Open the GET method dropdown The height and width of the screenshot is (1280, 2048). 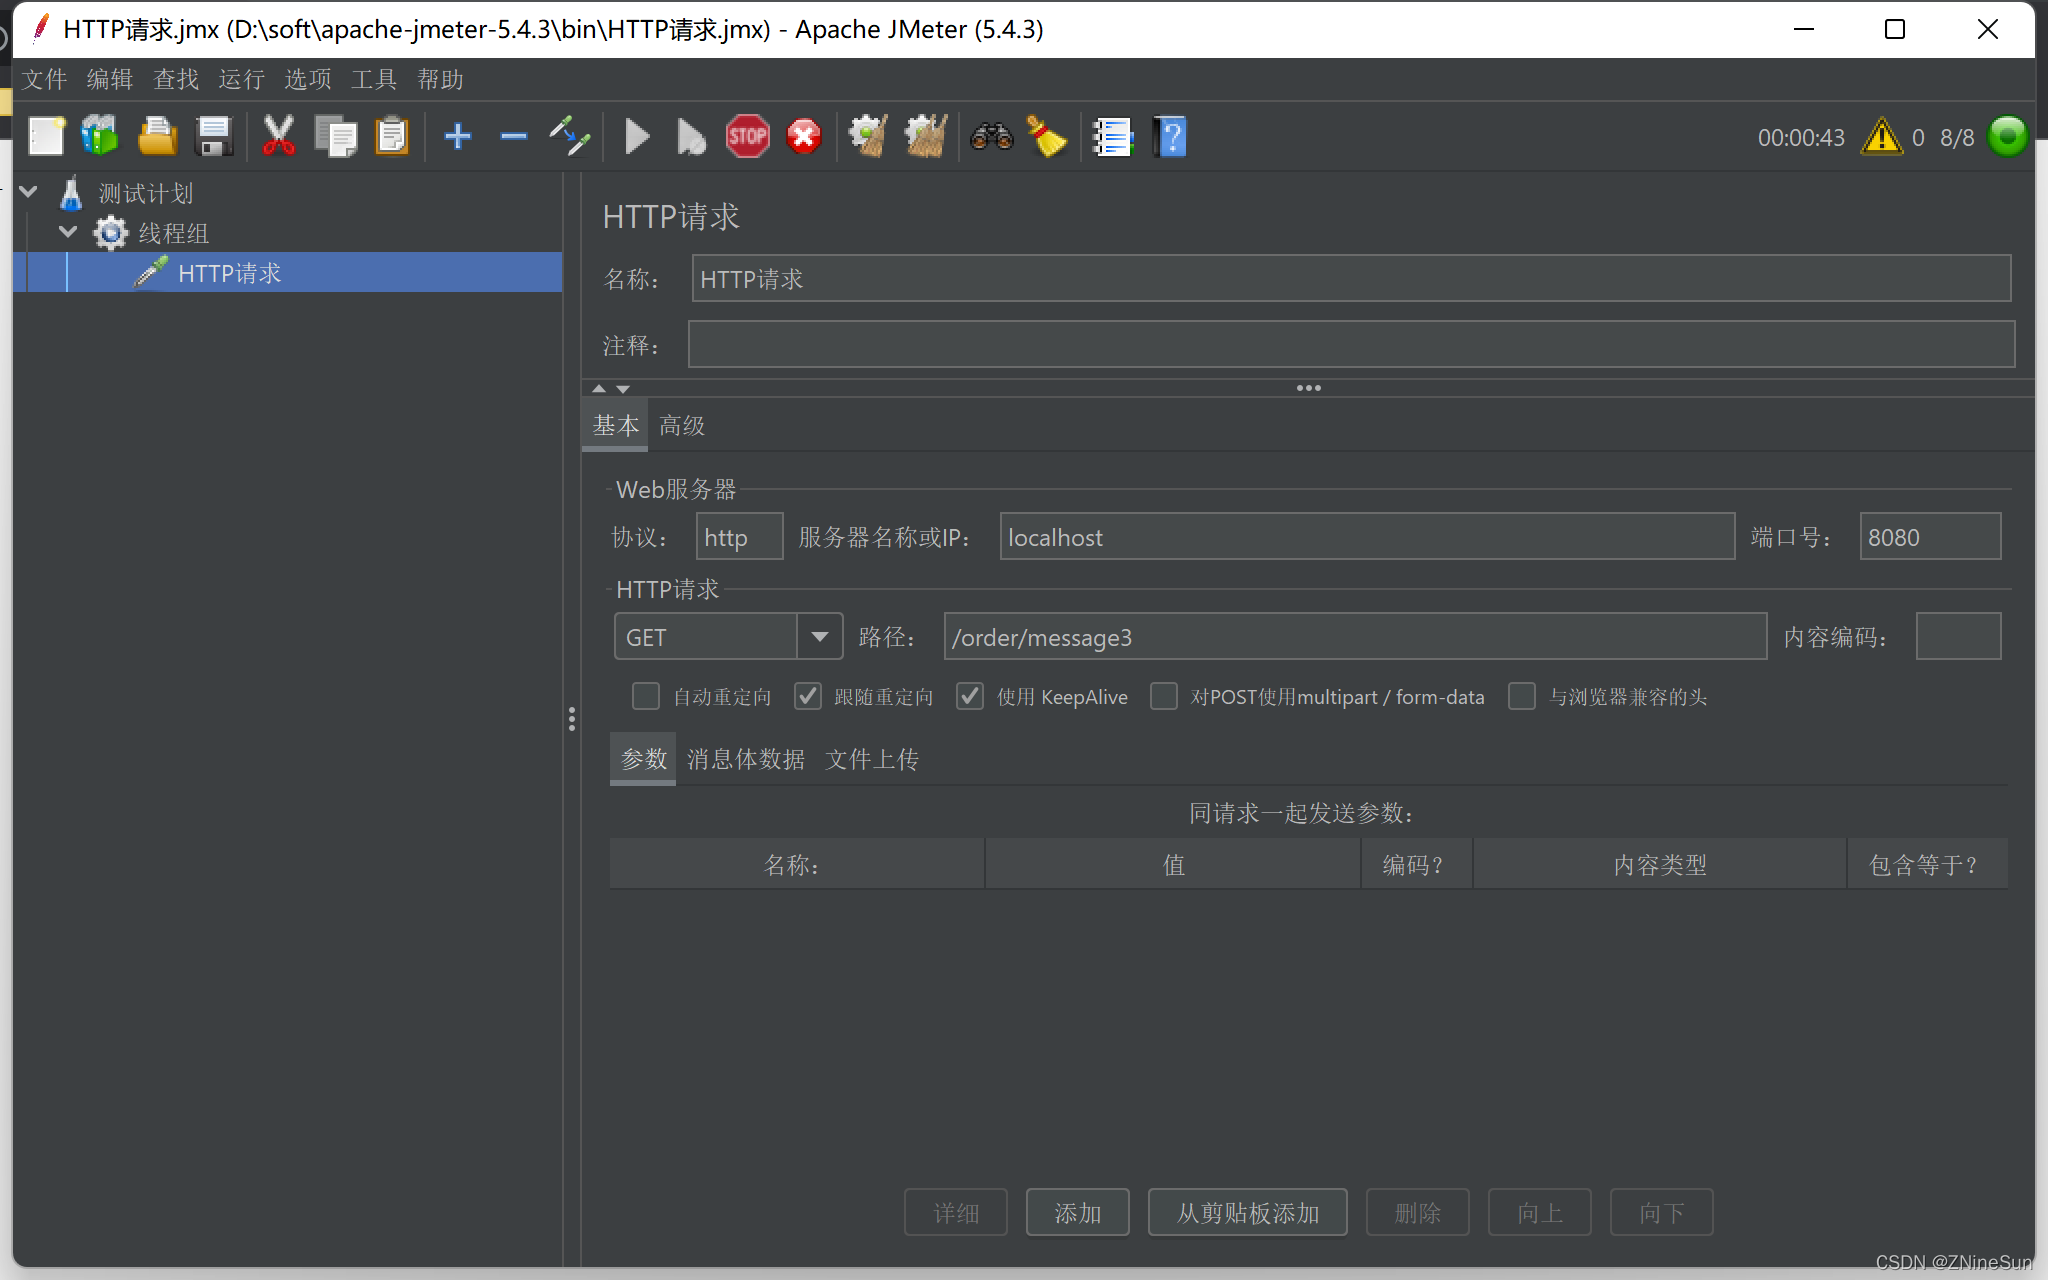820,637
